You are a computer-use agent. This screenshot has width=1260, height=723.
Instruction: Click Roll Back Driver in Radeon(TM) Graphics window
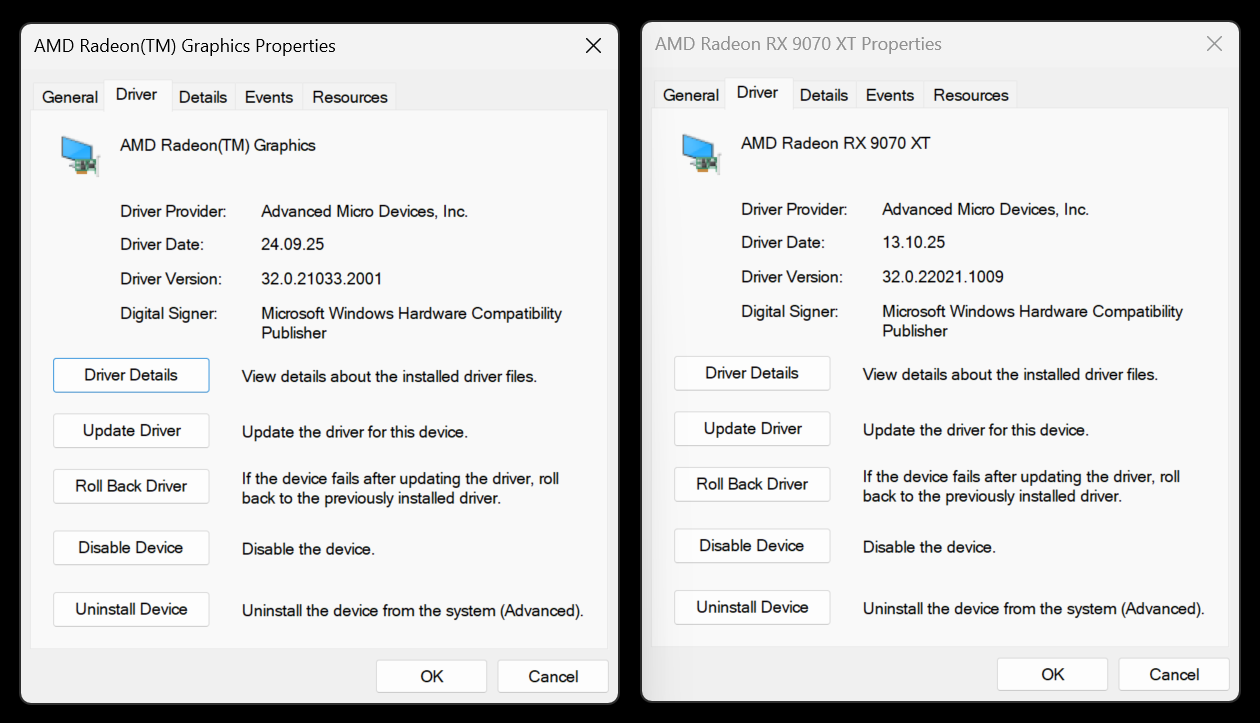tap(131, 486)
